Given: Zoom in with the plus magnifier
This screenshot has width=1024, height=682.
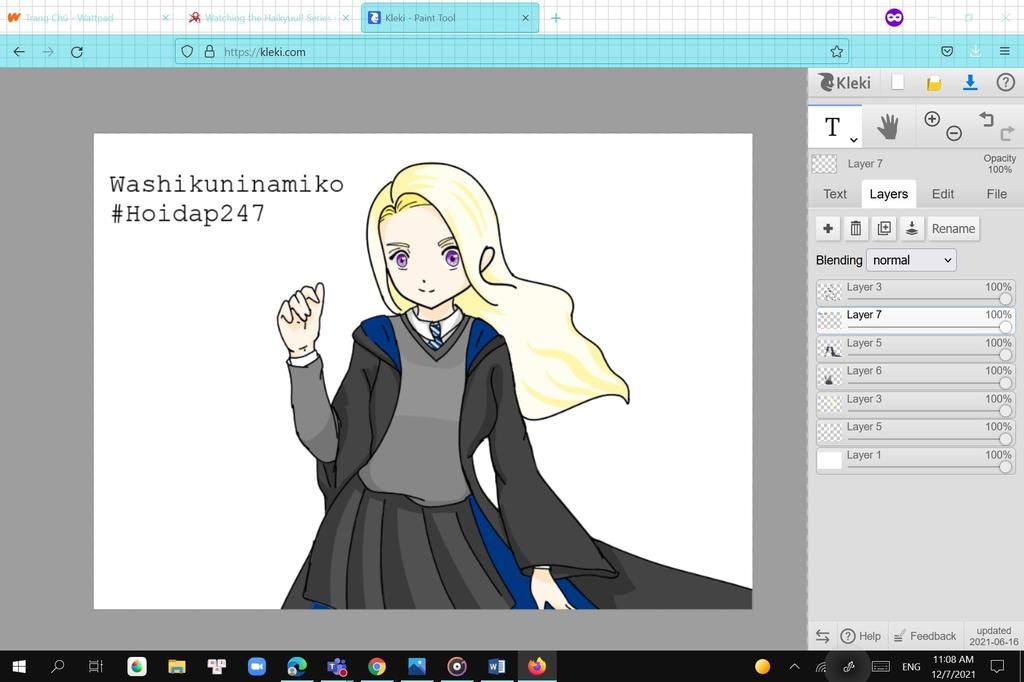Looking at the screenshot, I should tap(932, 119).
